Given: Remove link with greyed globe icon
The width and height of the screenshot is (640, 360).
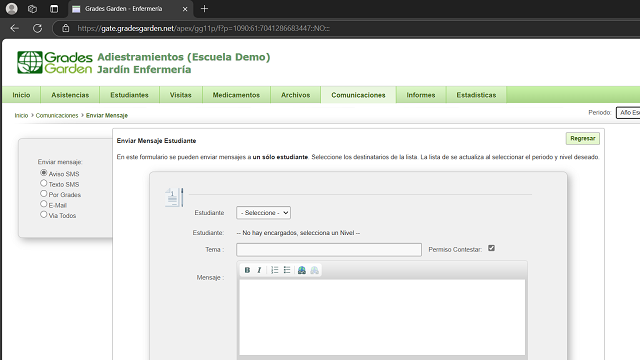Looking at the screenshot, I should click(x=314, y=270).
